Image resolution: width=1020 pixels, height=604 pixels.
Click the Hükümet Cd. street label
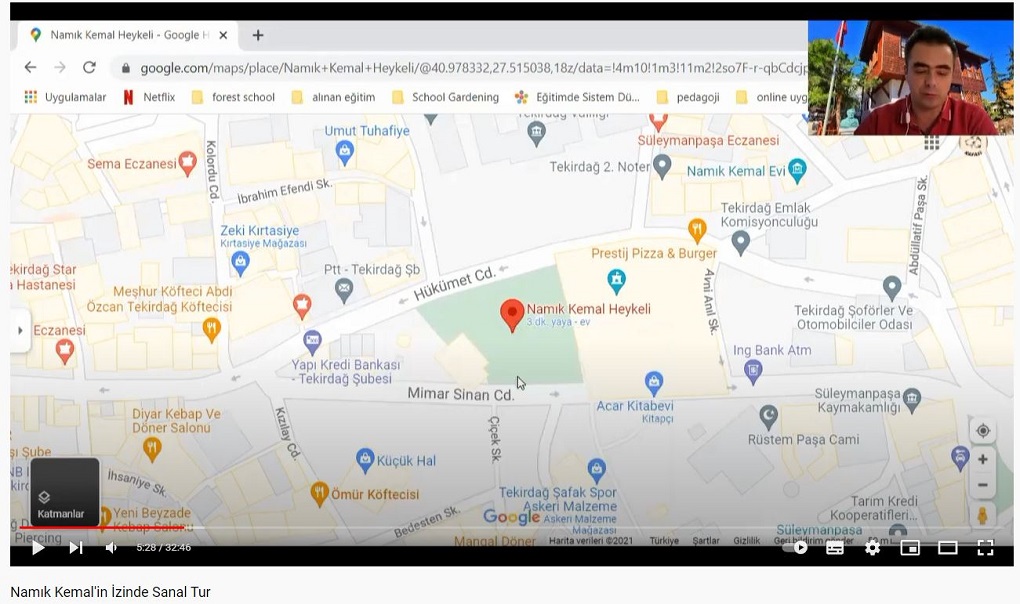[454, 284]
